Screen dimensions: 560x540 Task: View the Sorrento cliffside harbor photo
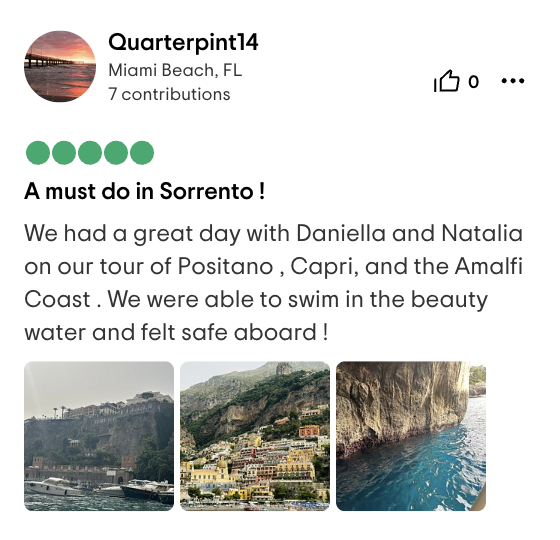click(x=99, y=436)
